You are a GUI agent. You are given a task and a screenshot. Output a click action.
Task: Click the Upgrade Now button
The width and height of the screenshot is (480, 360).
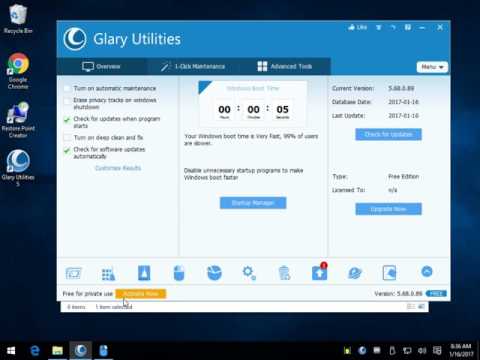pyautogui.click(x=388, y=209)
